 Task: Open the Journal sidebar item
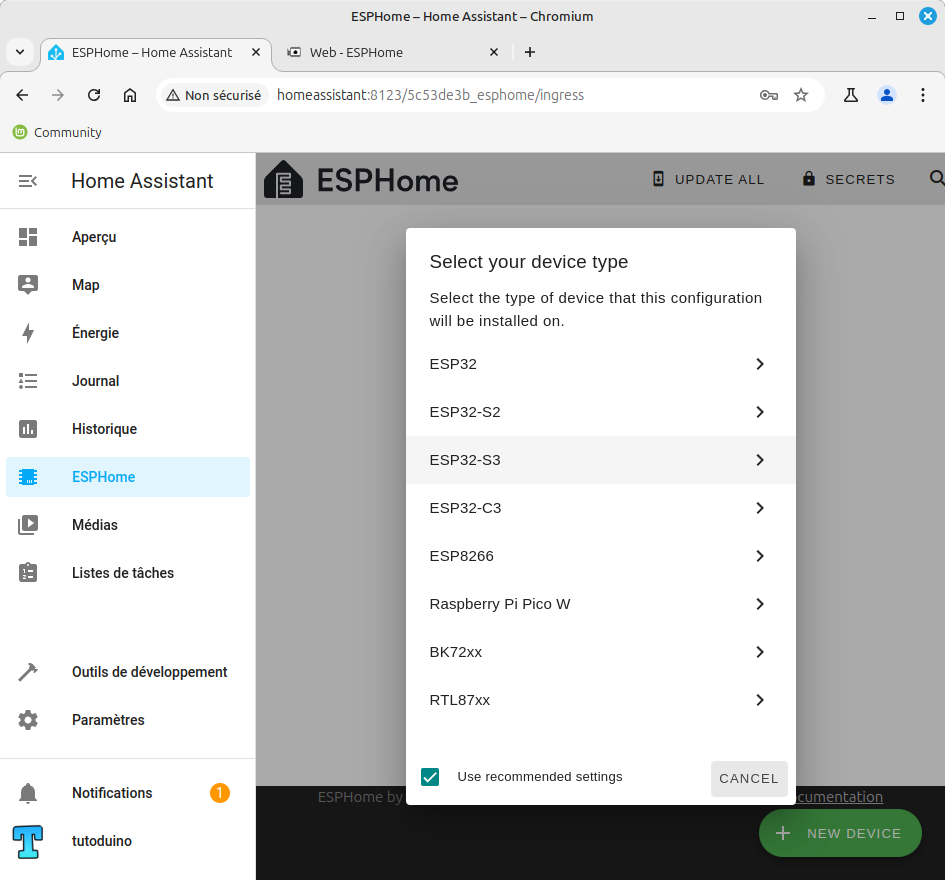(x=128, y=381)
